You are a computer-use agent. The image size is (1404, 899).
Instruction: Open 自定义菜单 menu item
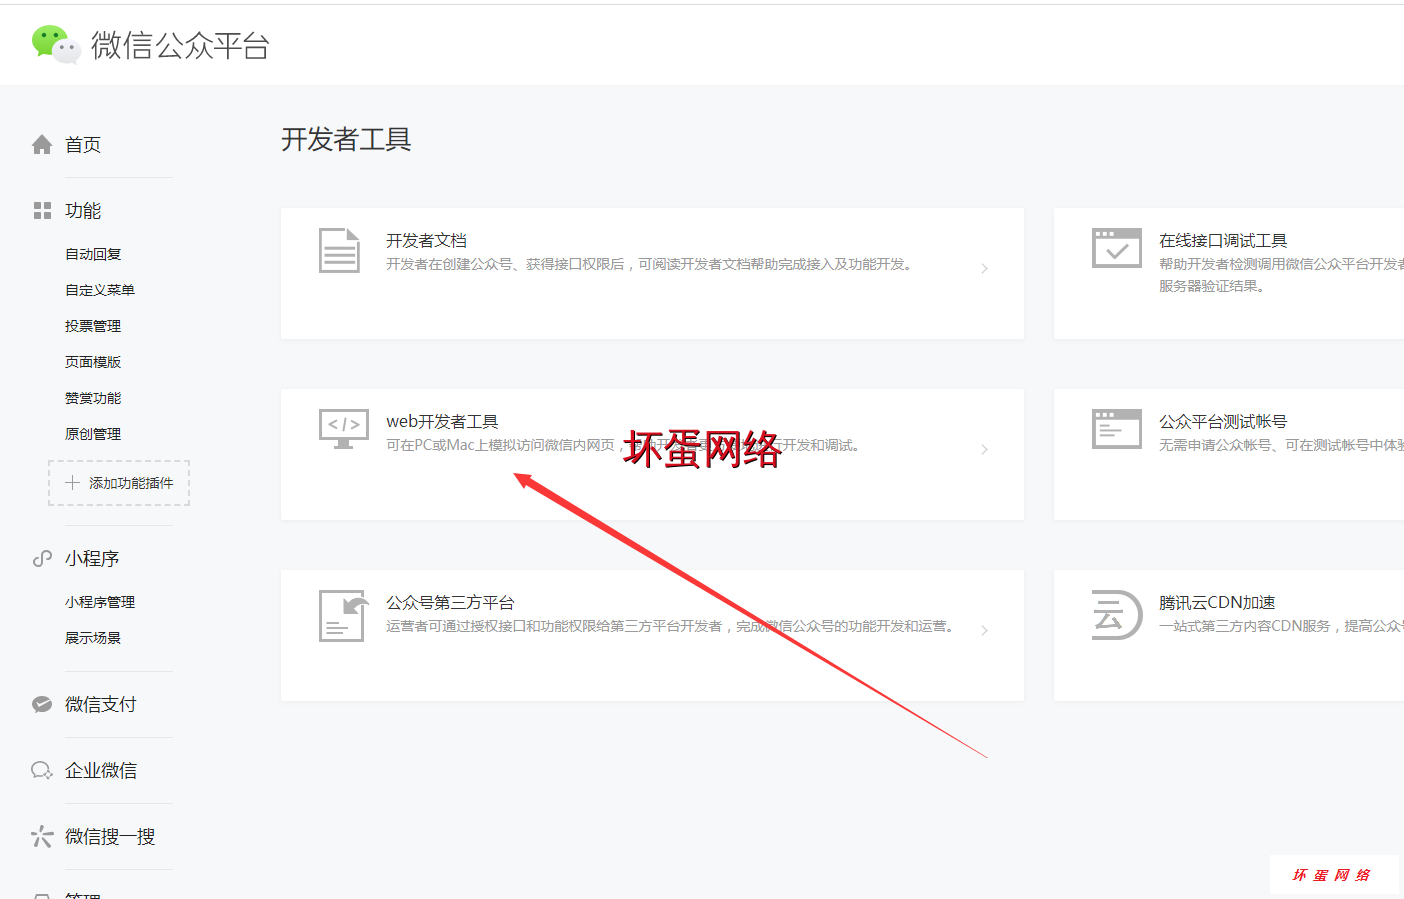click(100, 291)
